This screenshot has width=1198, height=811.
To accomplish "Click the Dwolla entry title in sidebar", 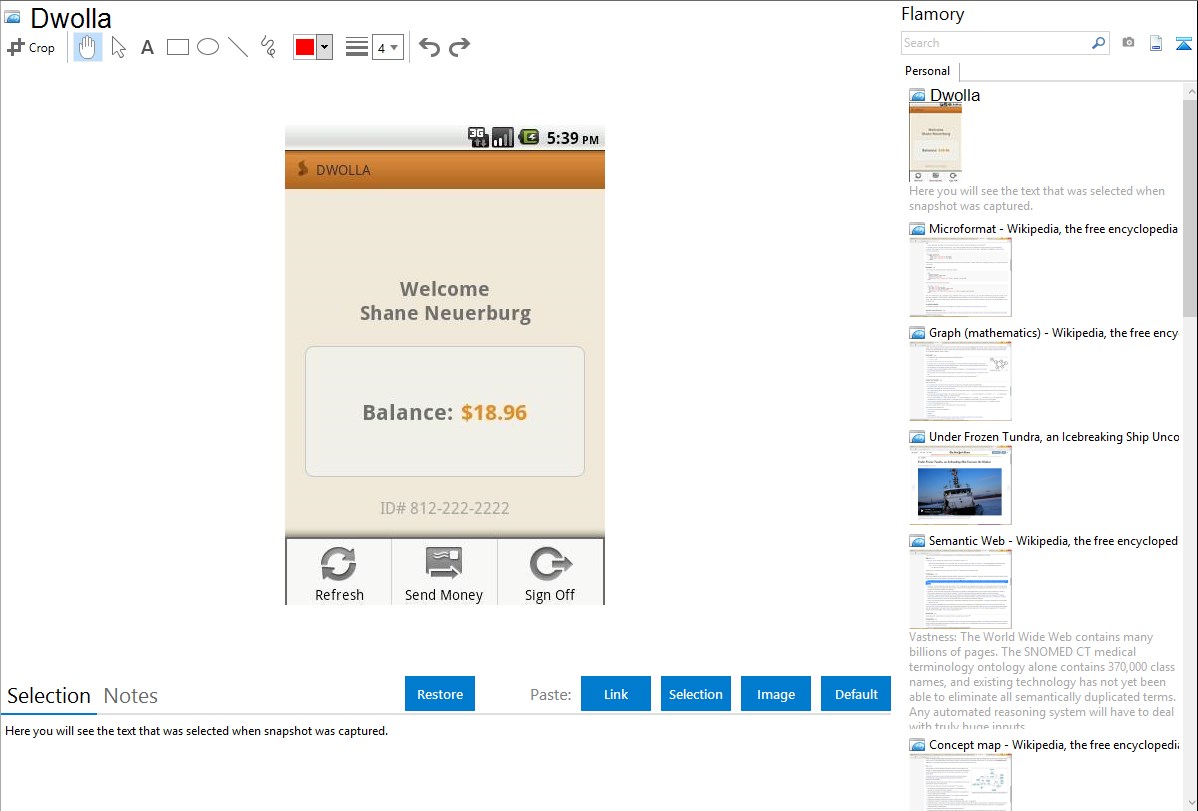I will click(x=954, y=96).
